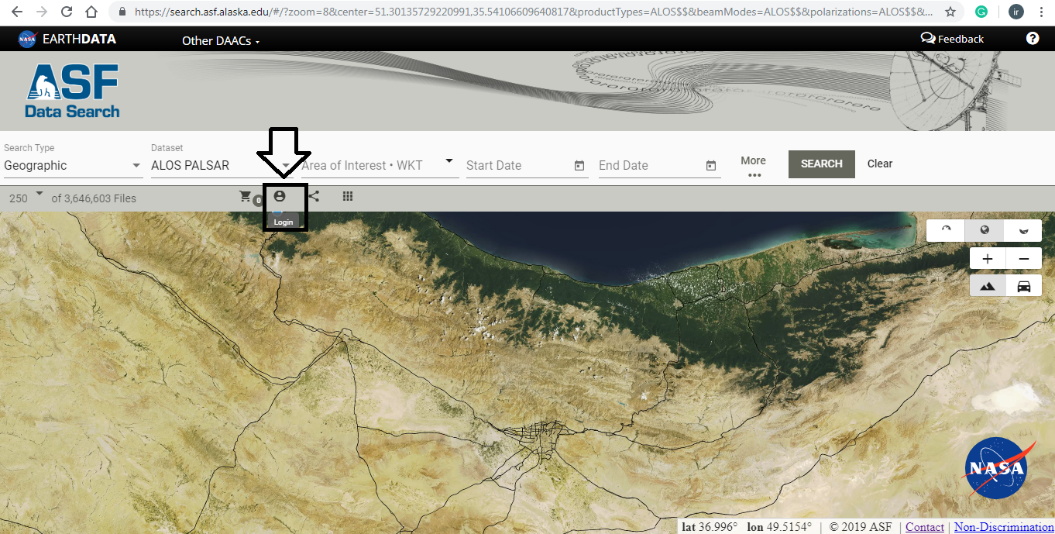
Task: Switch to street map layer
Action: tap(1023, 287)
